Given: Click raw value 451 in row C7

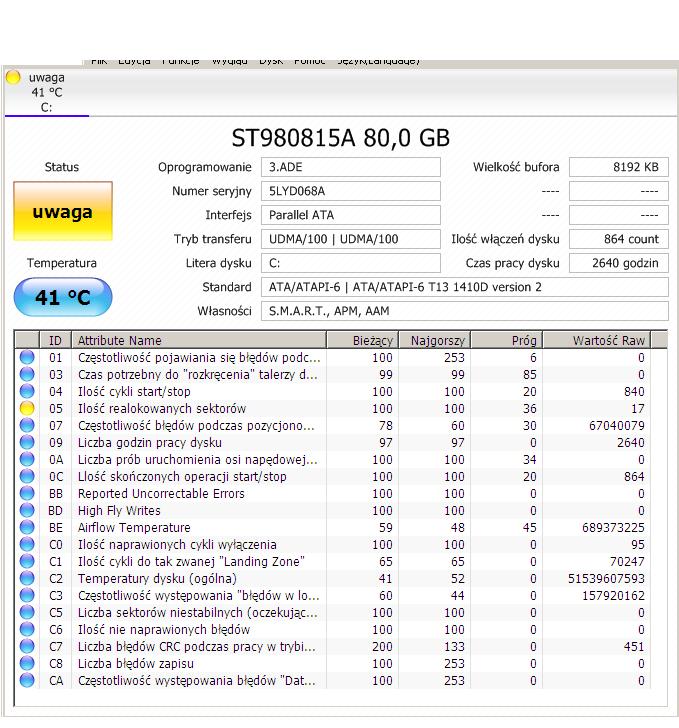Looking at the screenshot, I should pos(634,646).
